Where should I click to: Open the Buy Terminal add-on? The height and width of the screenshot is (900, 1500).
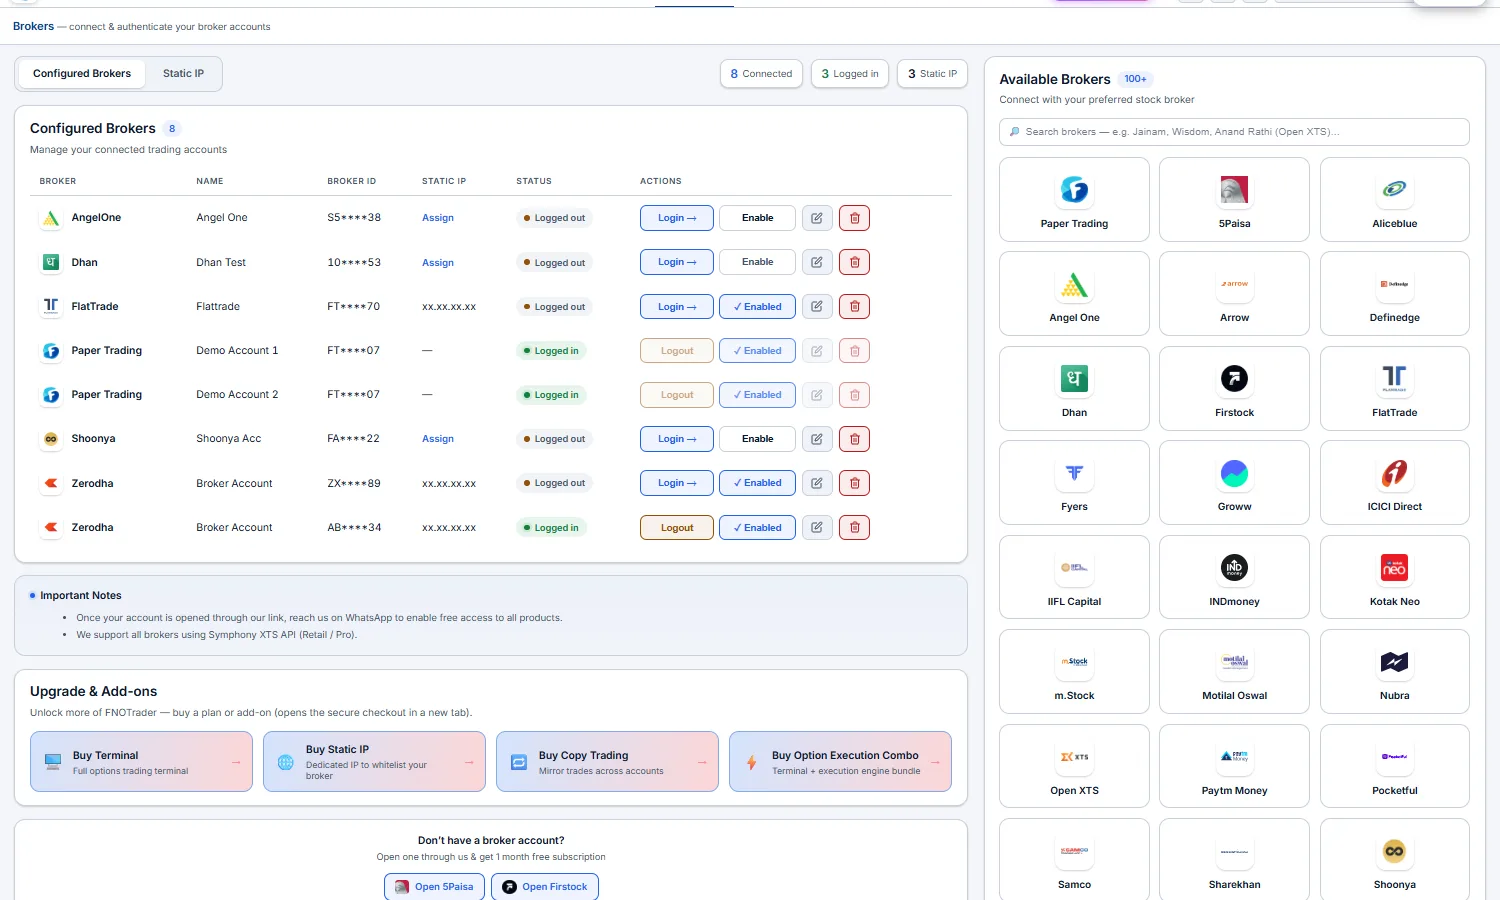[141, 762]
